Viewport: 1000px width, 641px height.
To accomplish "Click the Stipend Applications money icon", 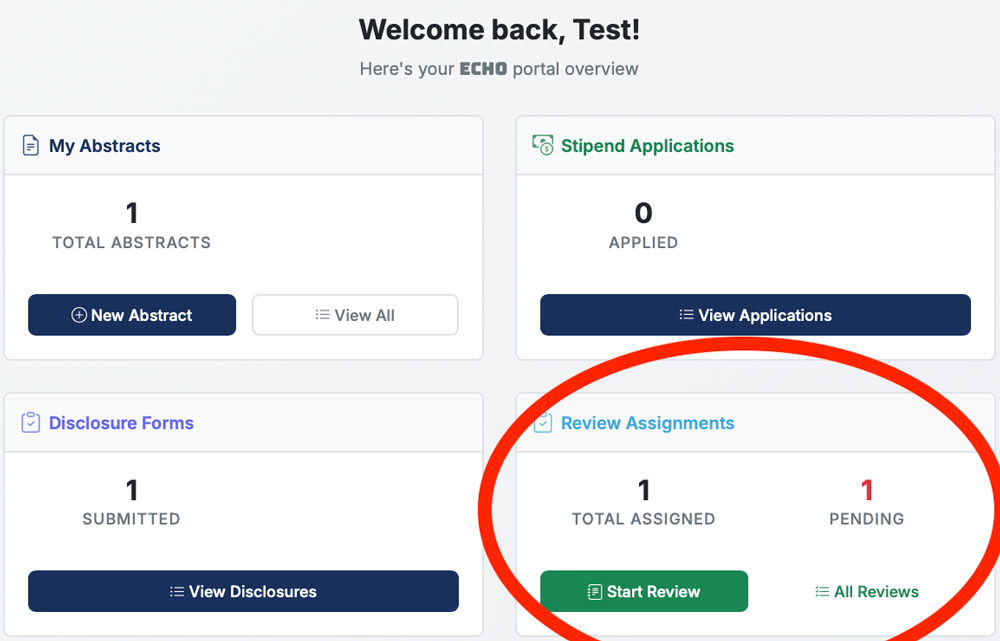I will pos(542,146).
